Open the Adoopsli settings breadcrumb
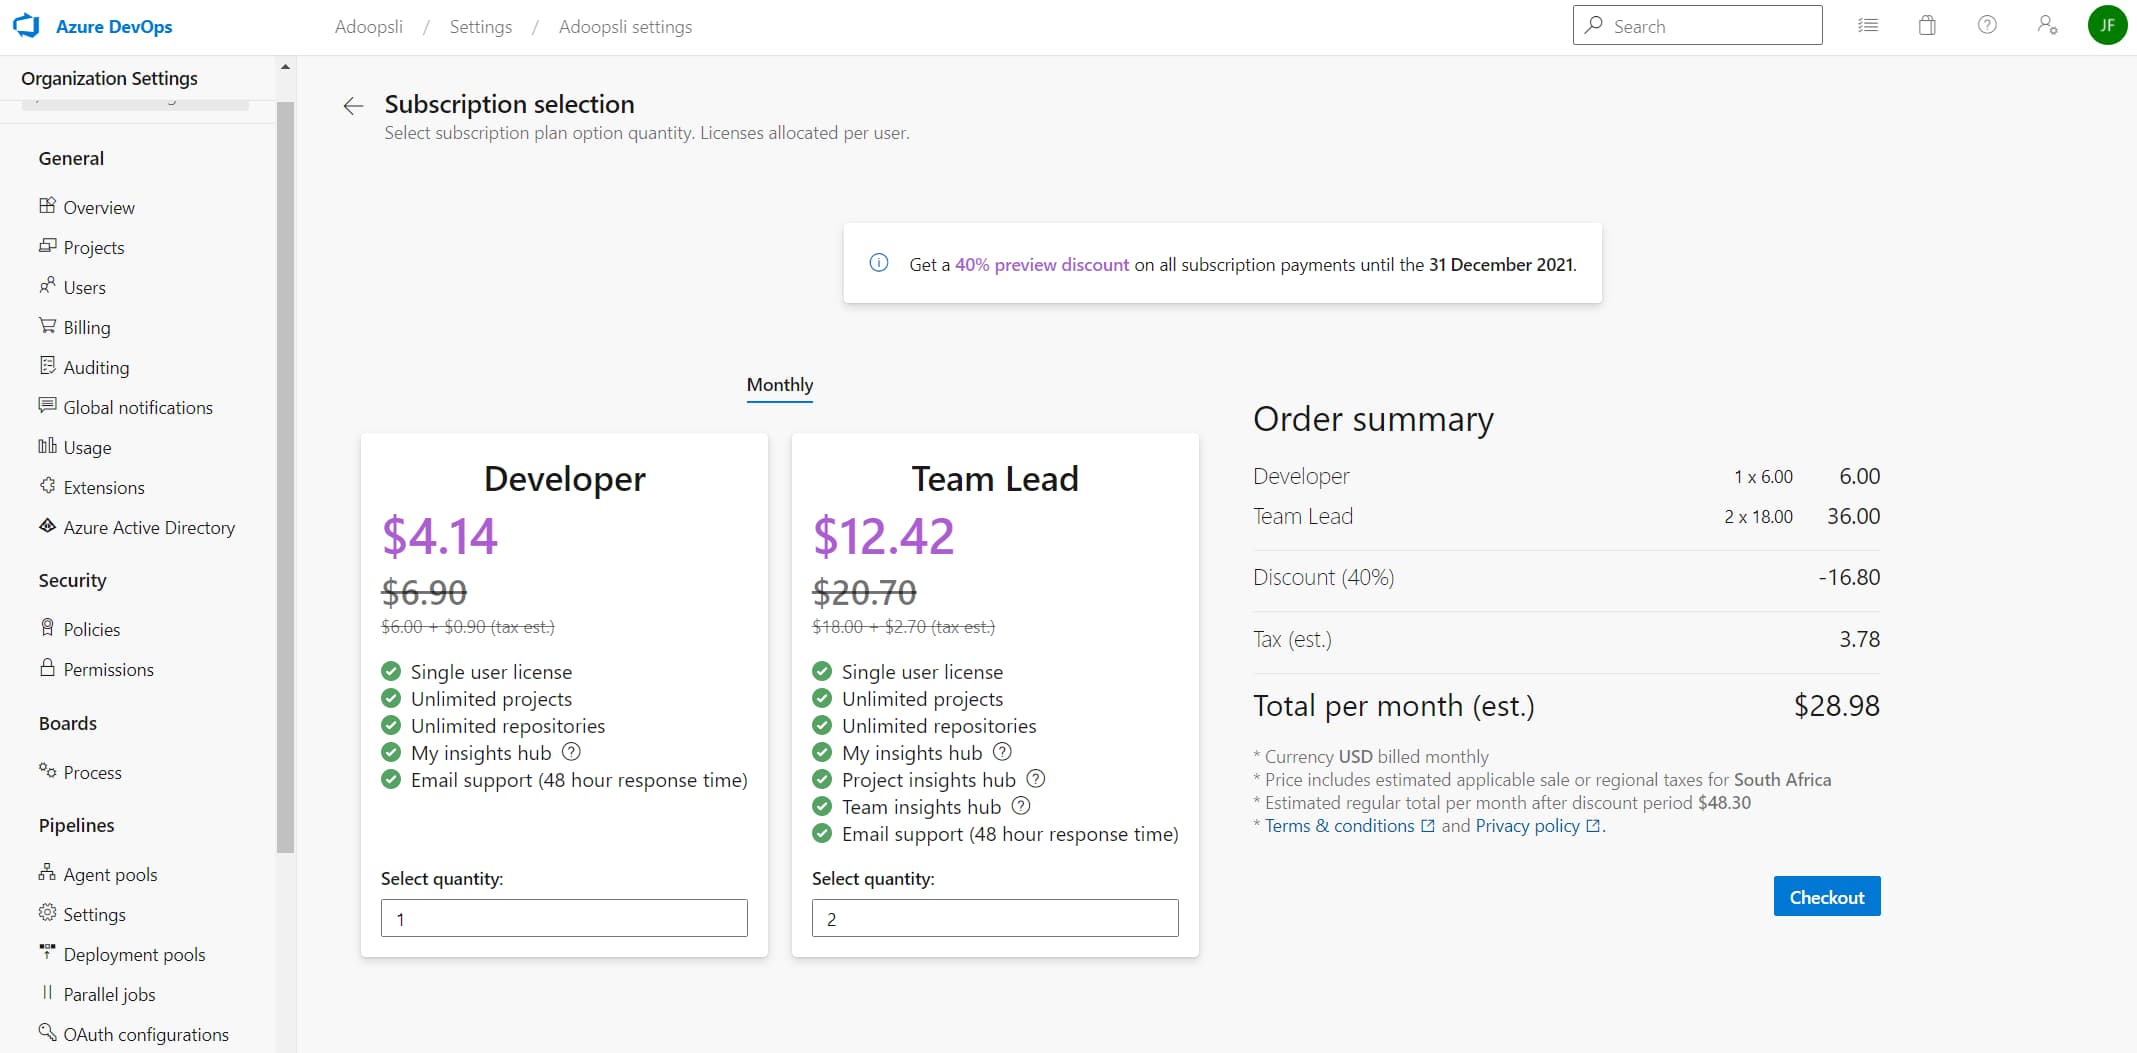Screen dimensions: 2137x1053 point(626,27)
